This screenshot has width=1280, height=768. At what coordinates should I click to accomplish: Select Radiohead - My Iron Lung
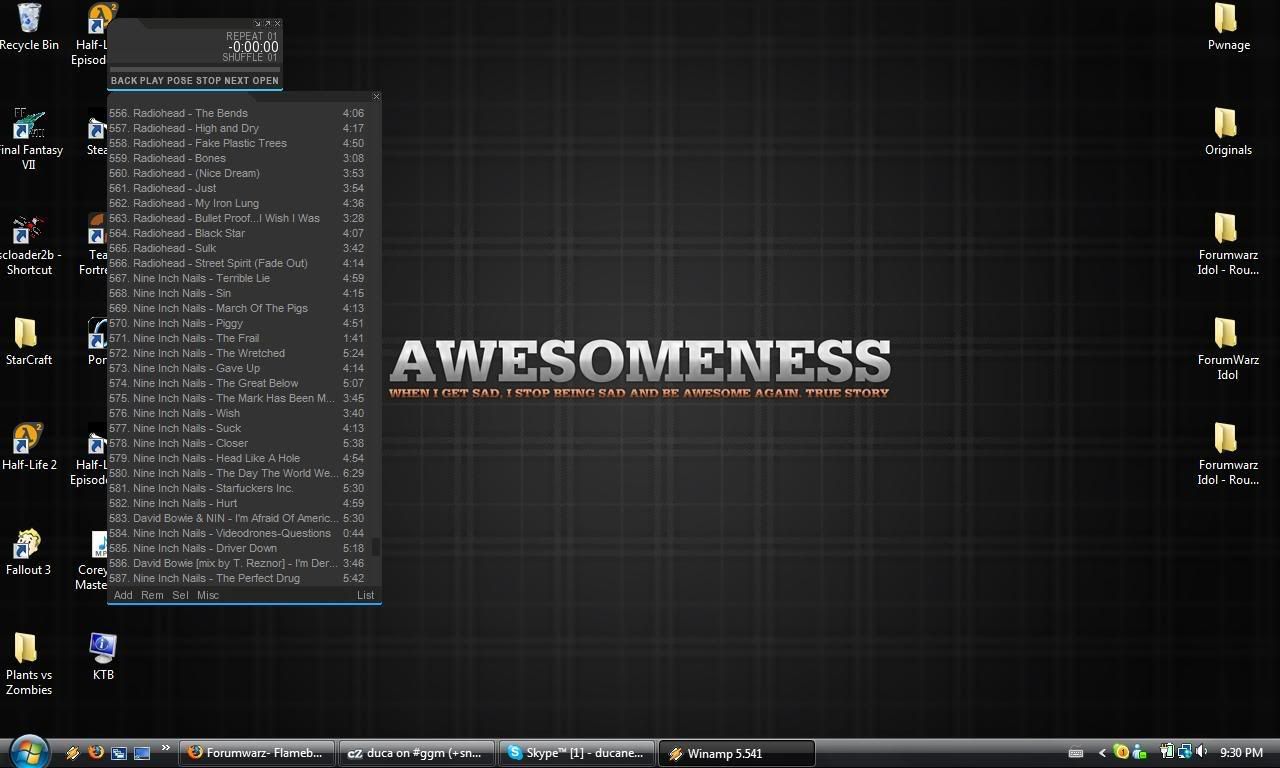tap(237, 203)
